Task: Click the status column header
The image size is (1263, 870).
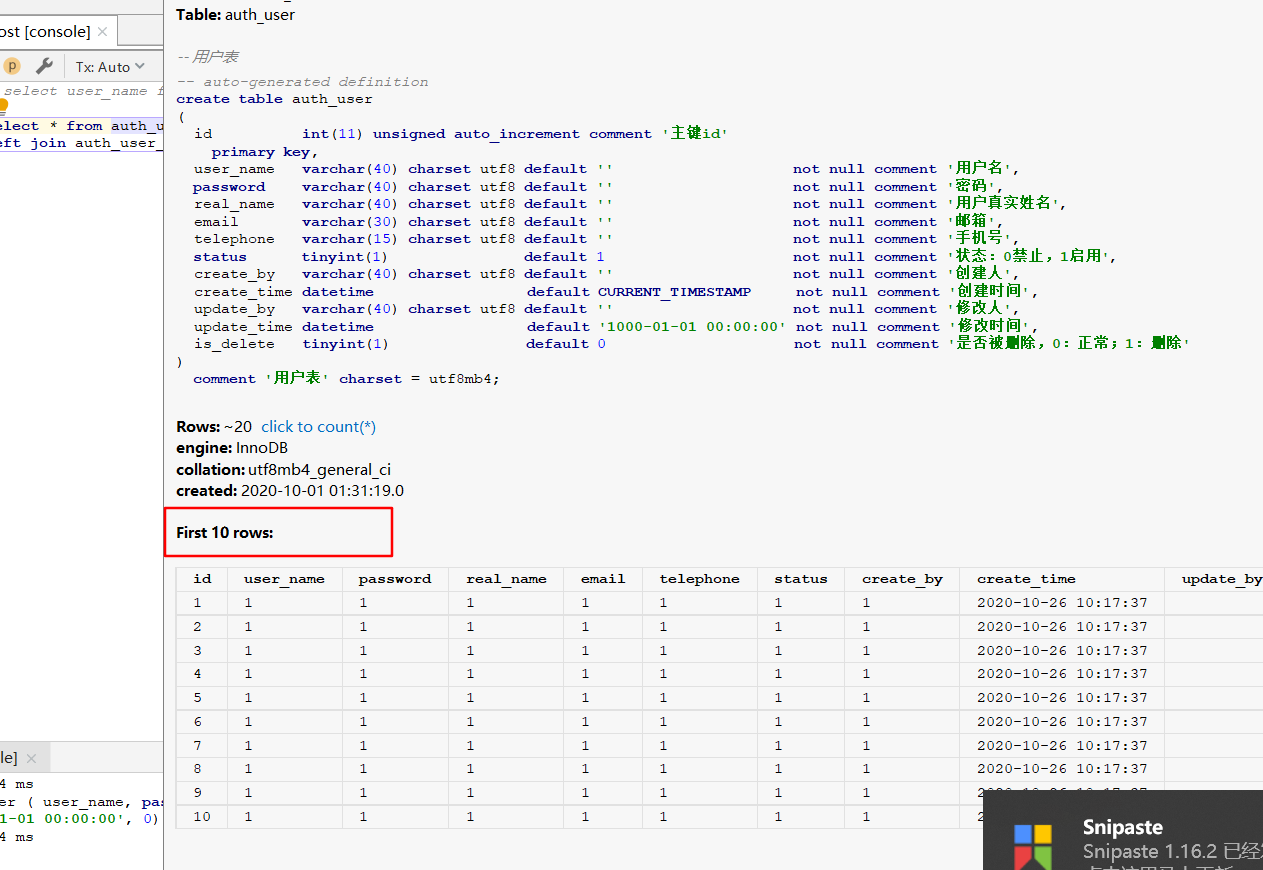Action: [801, 579]
